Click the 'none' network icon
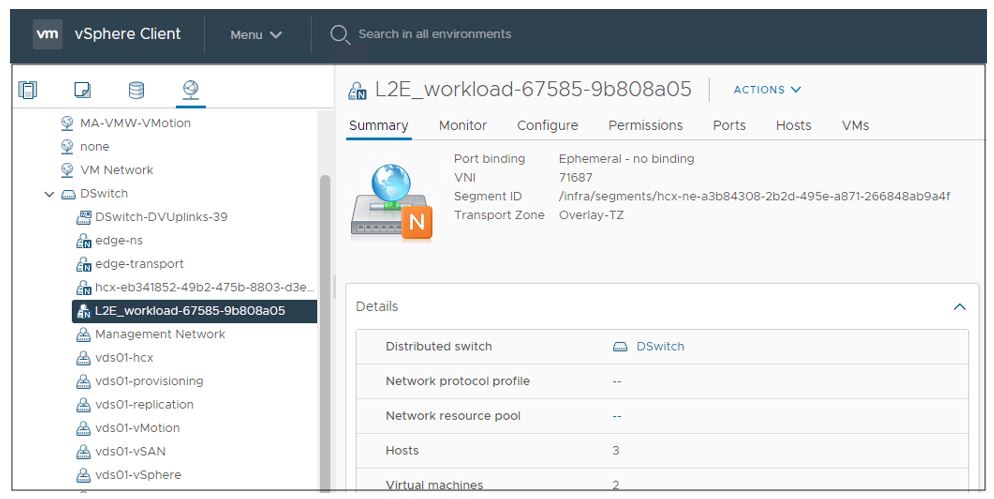Screen dimensions: 994x499 point(67,146)
